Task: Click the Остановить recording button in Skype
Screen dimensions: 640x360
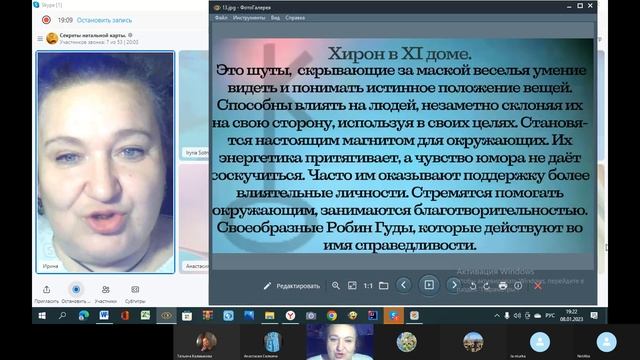Action: click(76, 289)
